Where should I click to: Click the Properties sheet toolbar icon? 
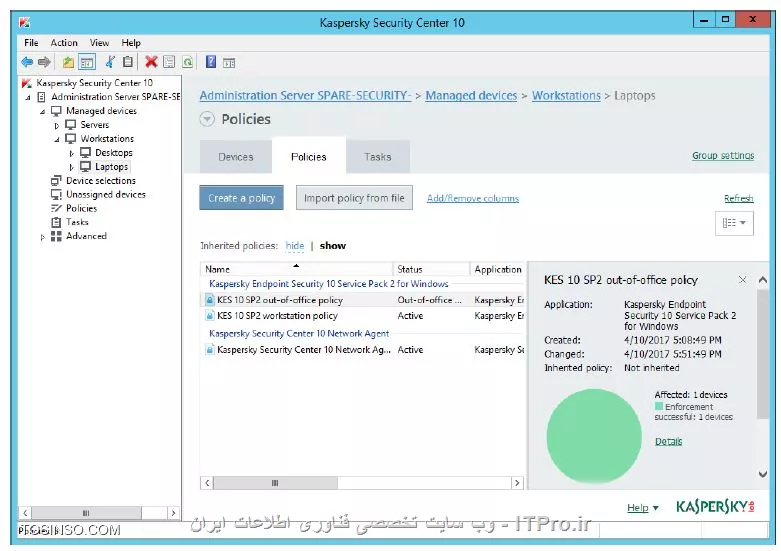tap(169, 62)
